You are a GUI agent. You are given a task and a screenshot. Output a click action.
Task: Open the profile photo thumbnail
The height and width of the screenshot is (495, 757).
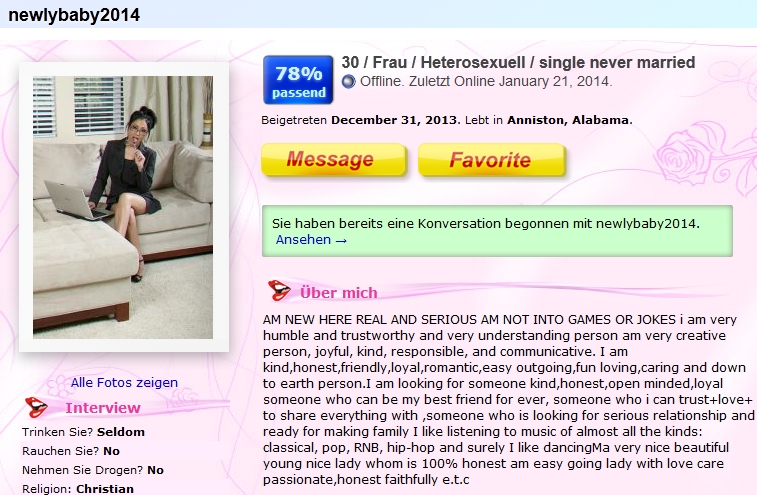pyautogui.click(x=123, y=207)
